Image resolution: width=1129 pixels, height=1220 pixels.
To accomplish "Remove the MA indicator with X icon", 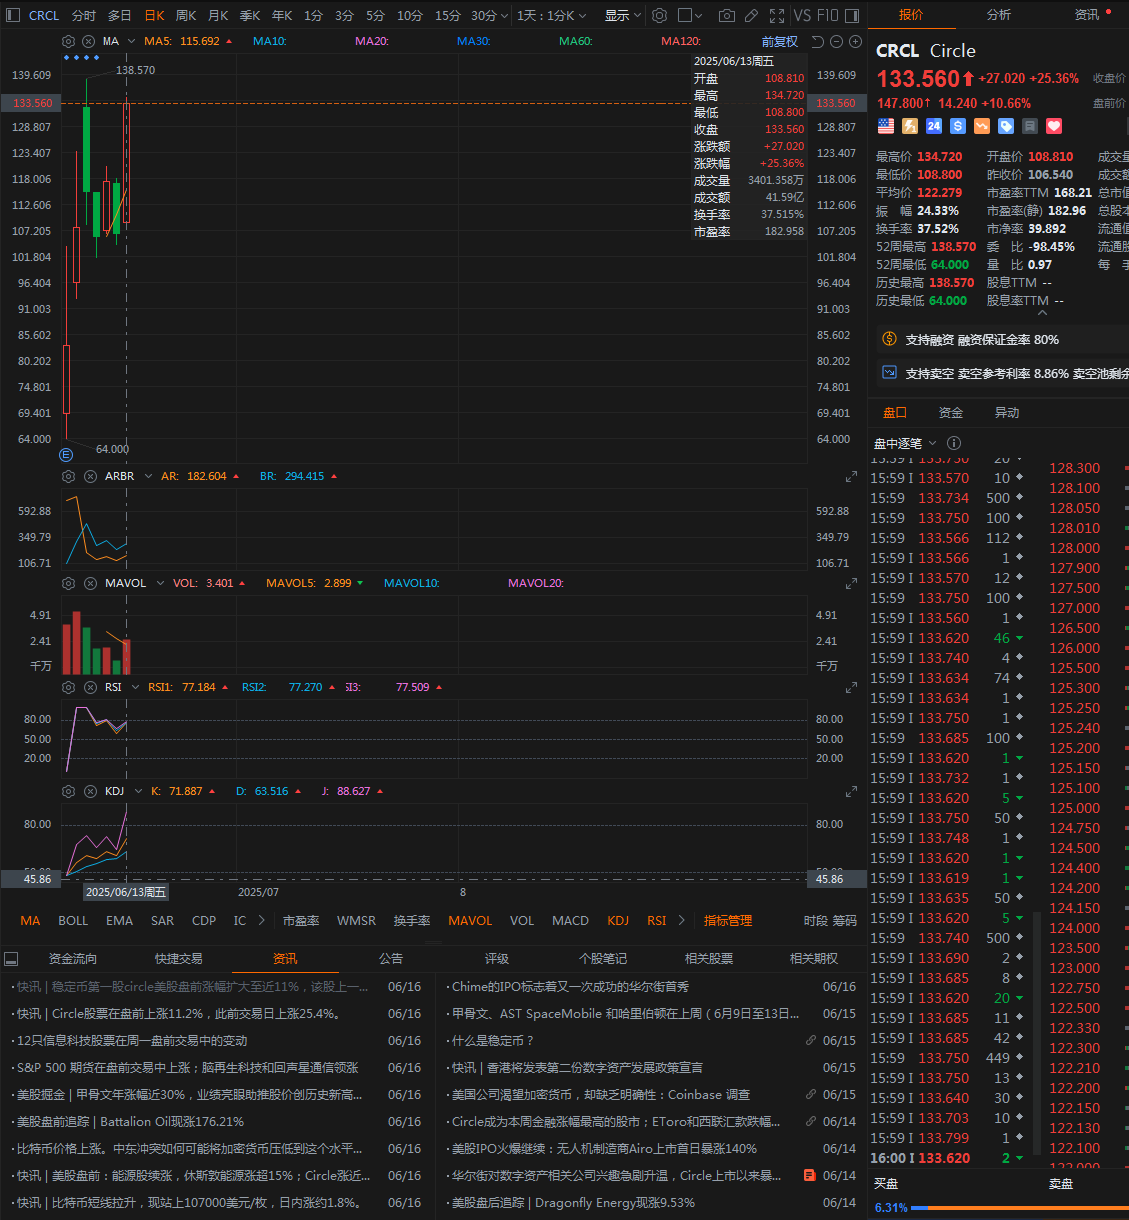I will point(89,41).
